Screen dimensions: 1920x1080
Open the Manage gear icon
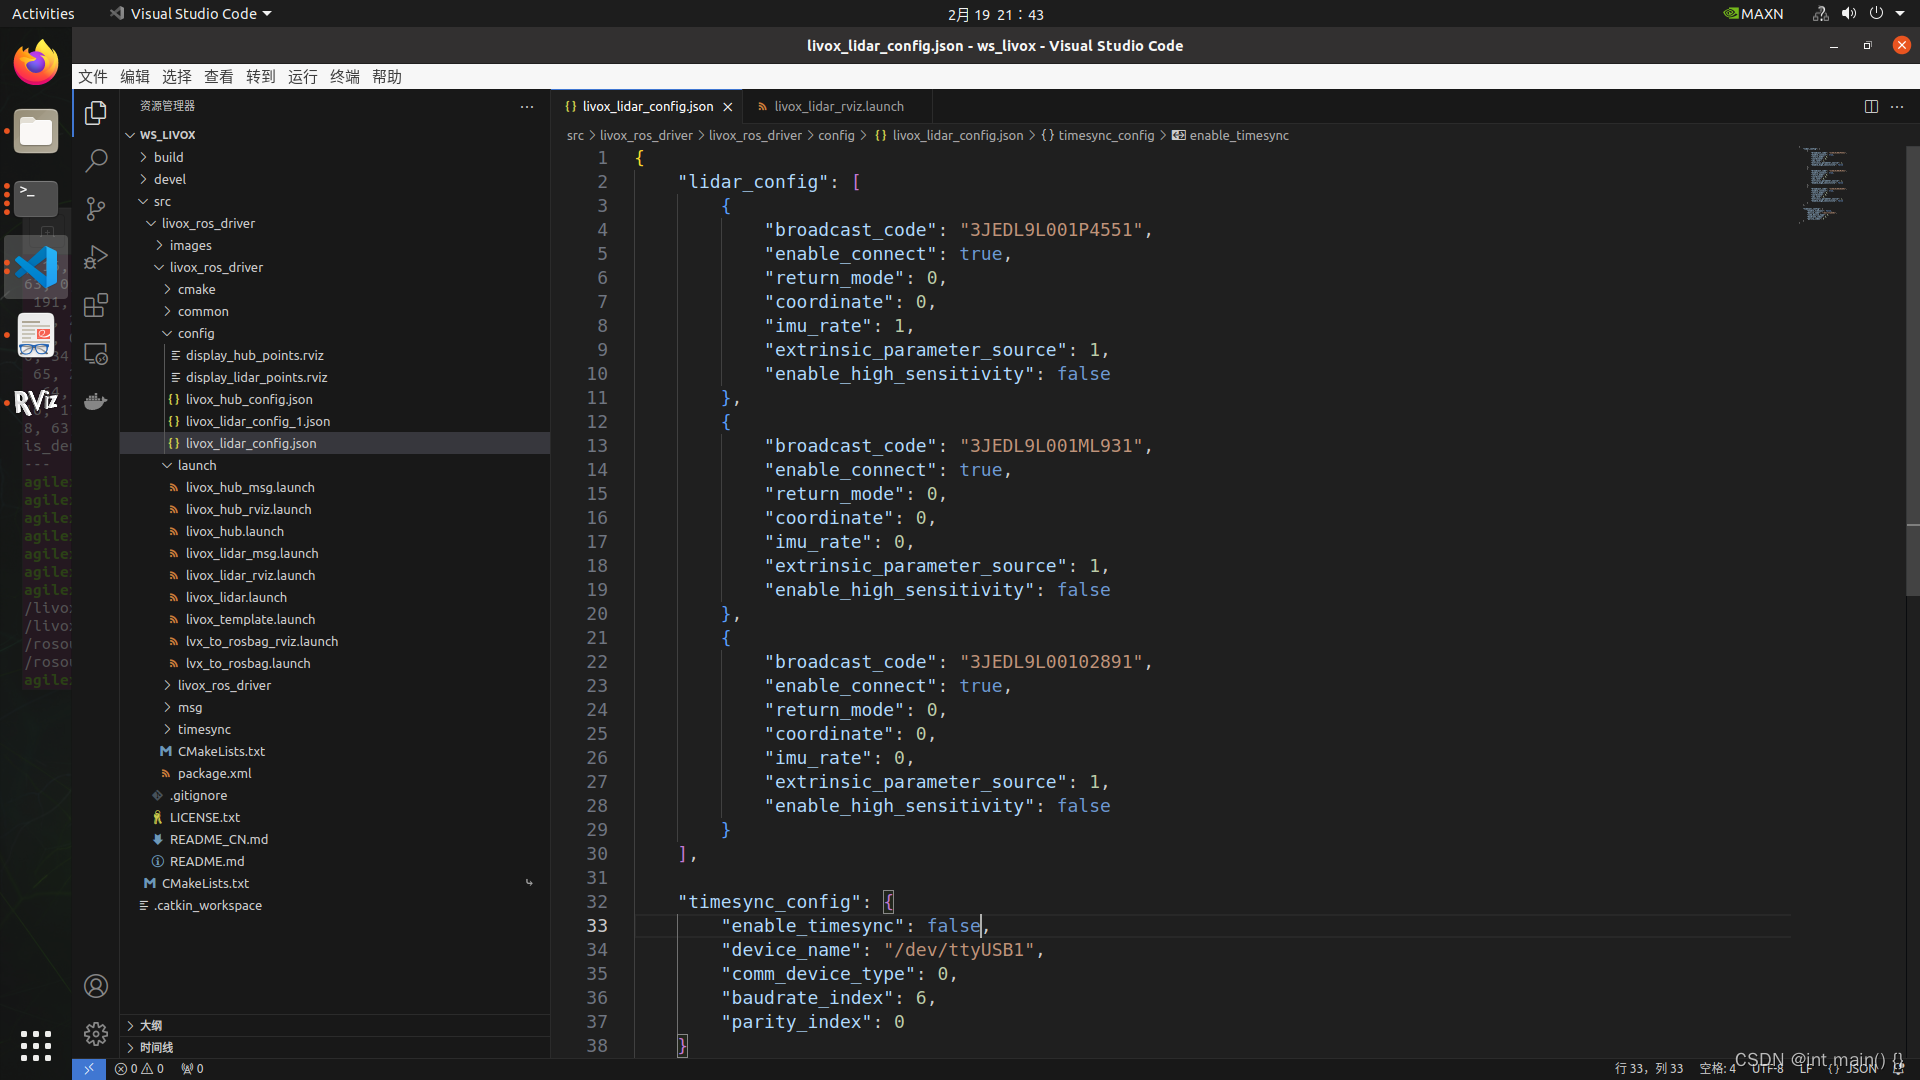tap(96, 1033)
